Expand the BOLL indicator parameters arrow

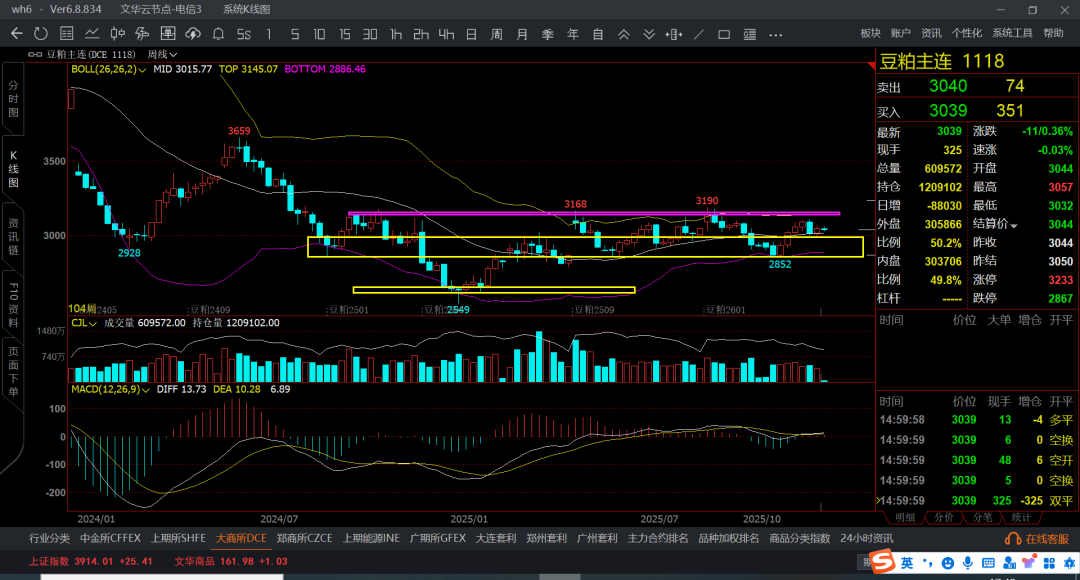pyautogui.click(x=143, y=70)
